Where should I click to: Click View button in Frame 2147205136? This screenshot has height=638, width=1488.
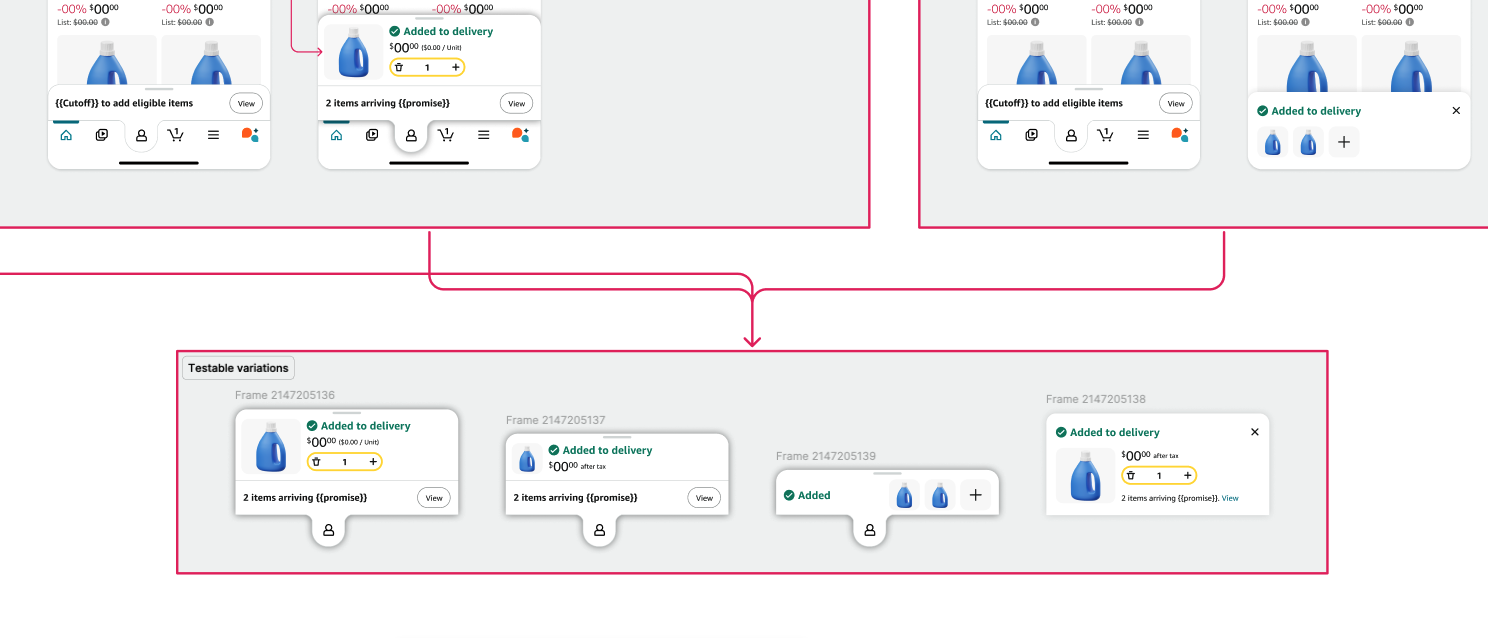[x=434, y=497]
